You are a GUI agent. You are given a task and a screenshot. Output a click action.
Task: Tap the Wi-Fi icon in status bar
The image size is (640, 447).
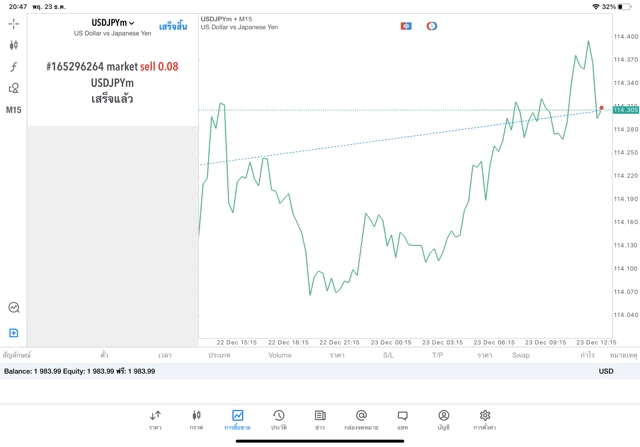(x=596, y=7)
